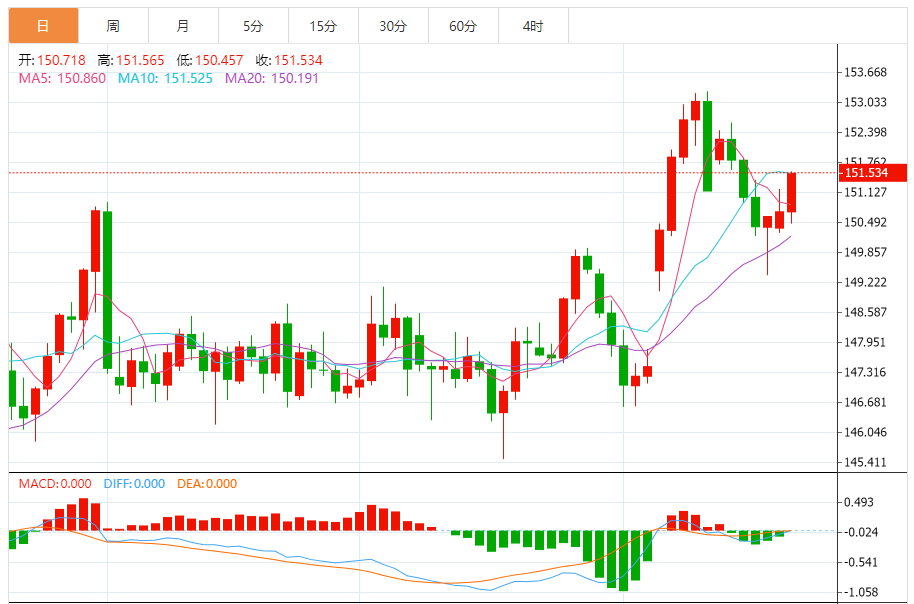Click the close price value 151.534 in header
This screenshot has width=914, height=604.
[x=298, y=60]
